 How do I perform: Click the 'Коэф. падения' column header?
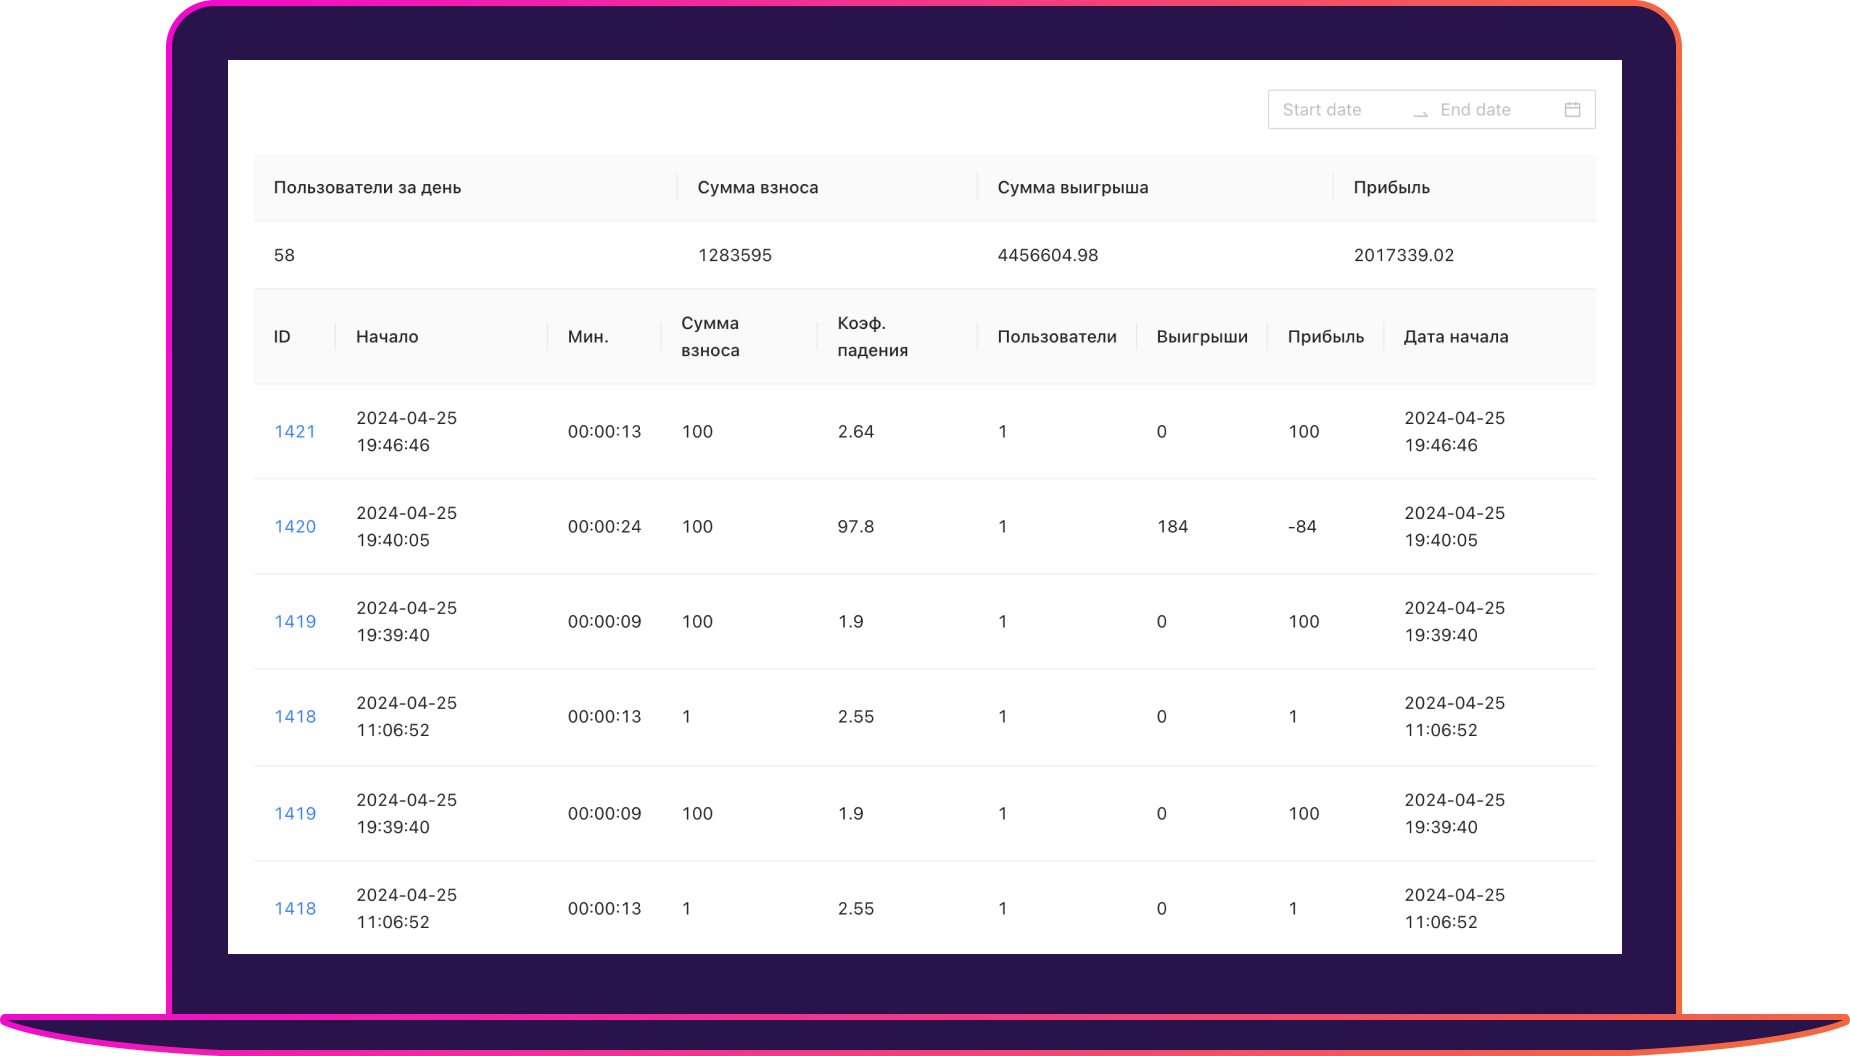coord(873,337)
